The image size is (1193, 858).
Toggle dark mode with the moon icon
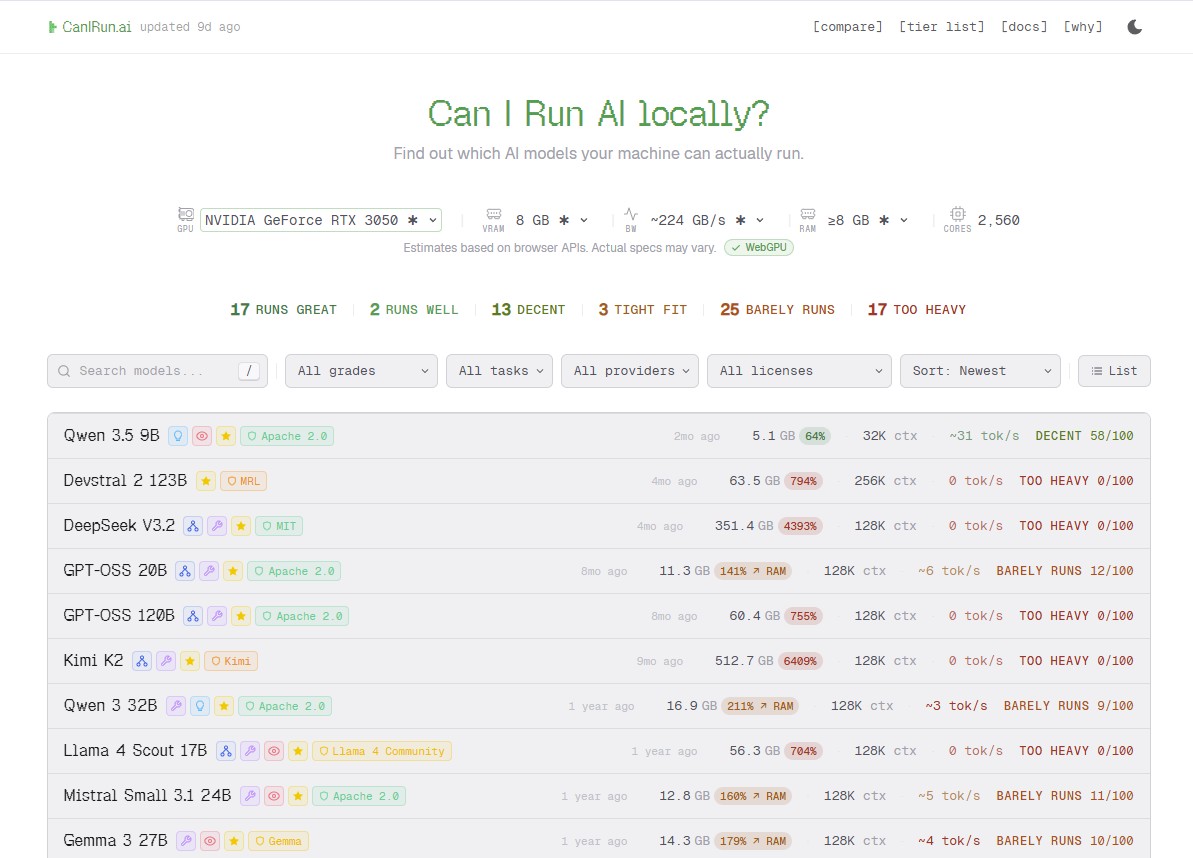1134,27
